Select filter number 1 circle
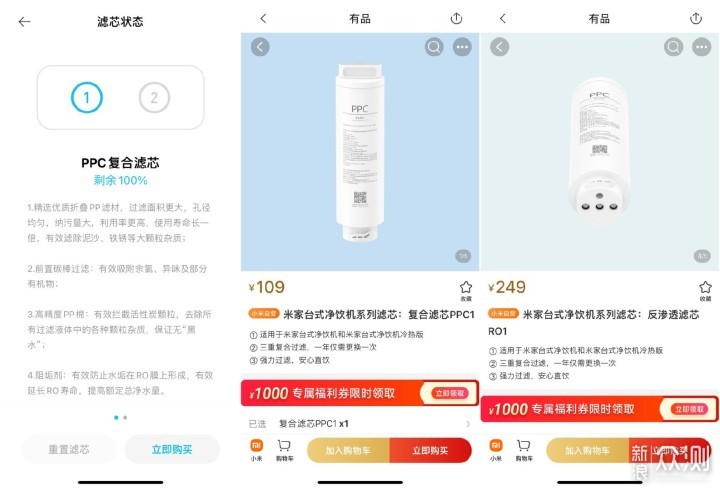 point(87,97)
